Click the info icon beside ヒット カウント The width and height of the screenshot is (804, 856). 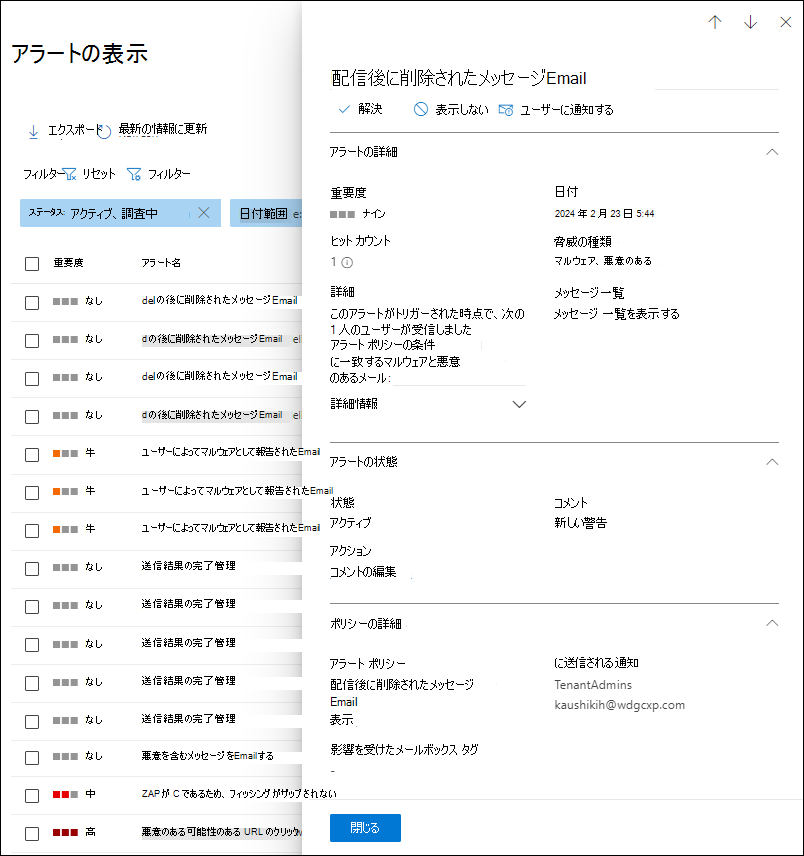click(348, 263)
